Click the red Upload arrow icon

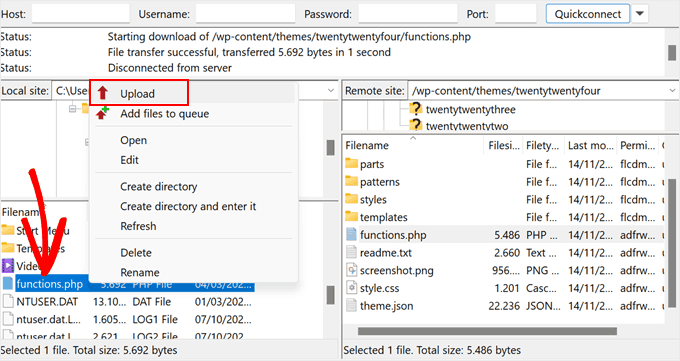[102, 92]
